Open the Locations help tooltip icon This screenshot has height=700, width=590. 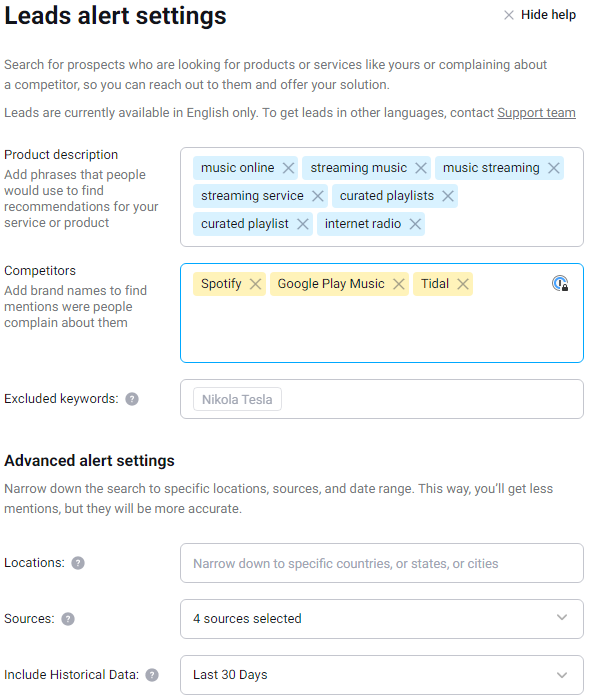[78, 563]
